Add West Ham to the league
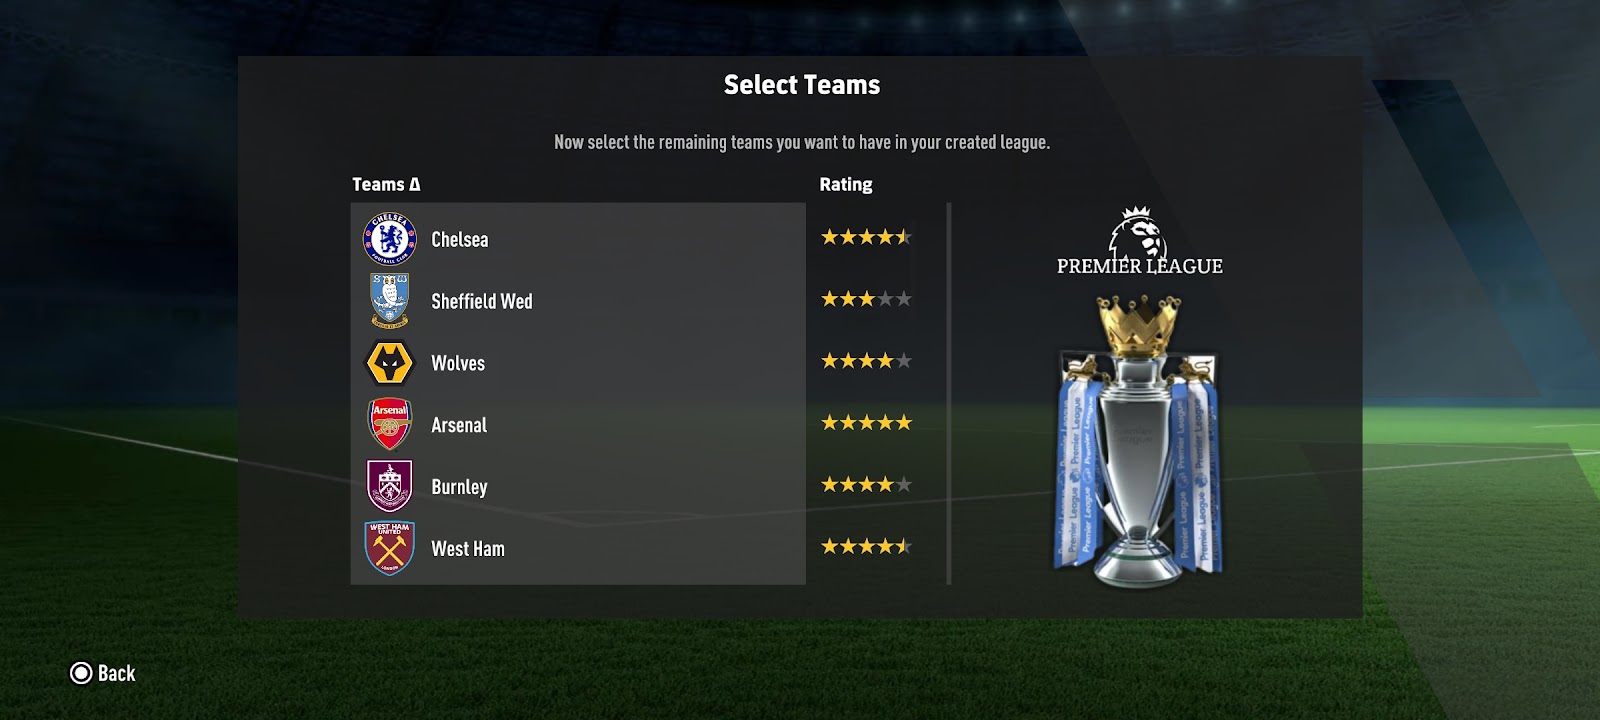The height and width of the screenshot is (720, 1600). [x=578, y=549]
